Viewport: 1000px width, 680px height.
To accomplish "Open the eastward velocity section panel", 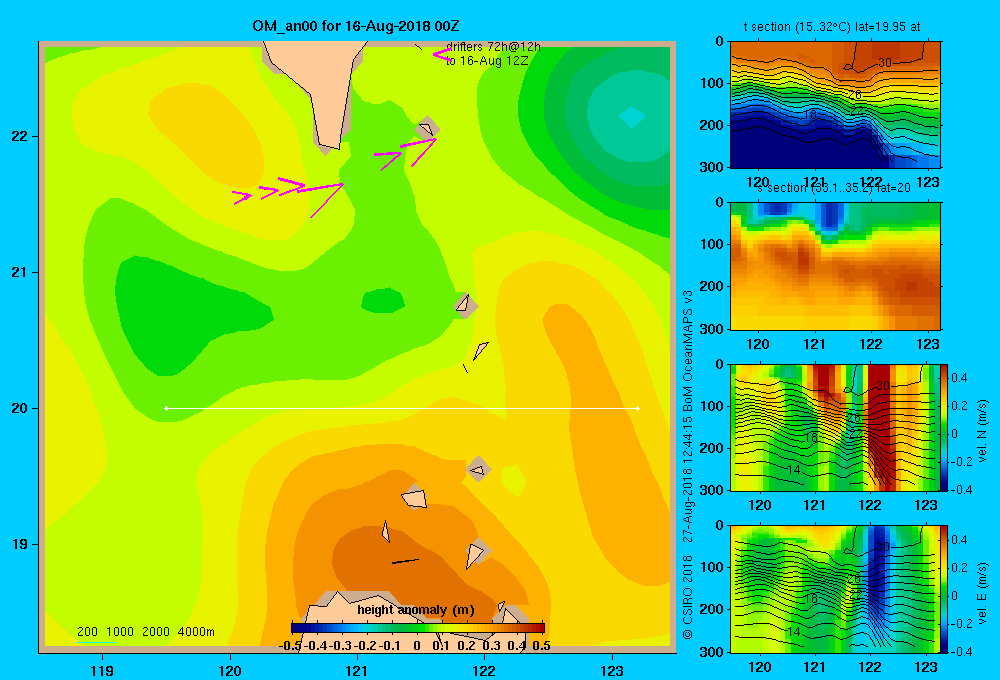I will tap(835, 589).
